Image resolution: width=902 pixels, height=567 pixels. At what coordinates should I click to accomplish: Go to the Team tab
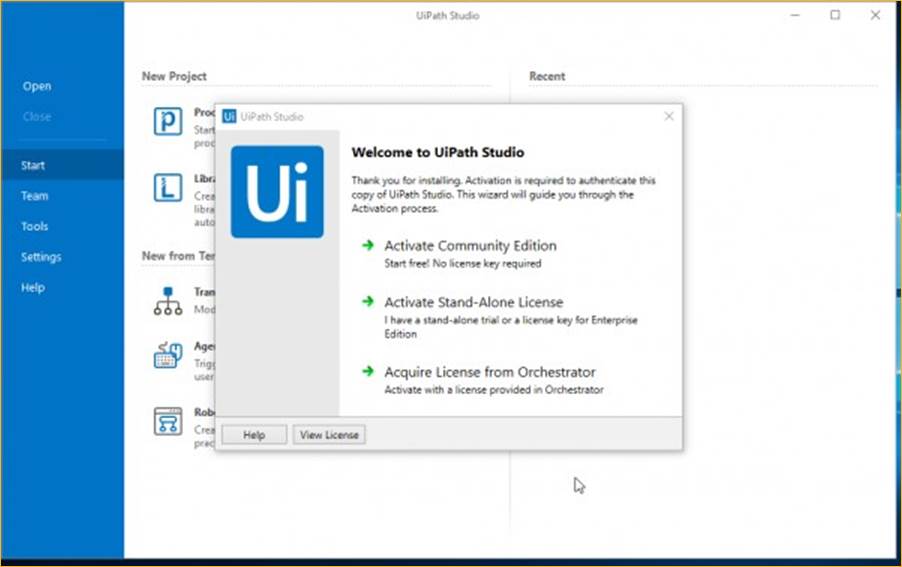click(35, 196)
